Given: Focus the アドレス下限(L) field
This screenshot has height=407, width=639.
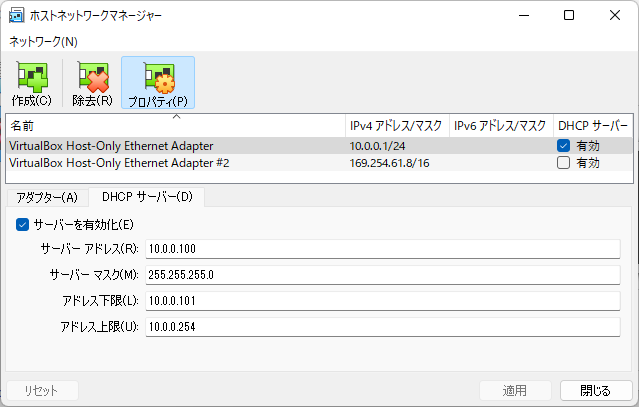Looking at the screenshot, I should tap(383, 301).
